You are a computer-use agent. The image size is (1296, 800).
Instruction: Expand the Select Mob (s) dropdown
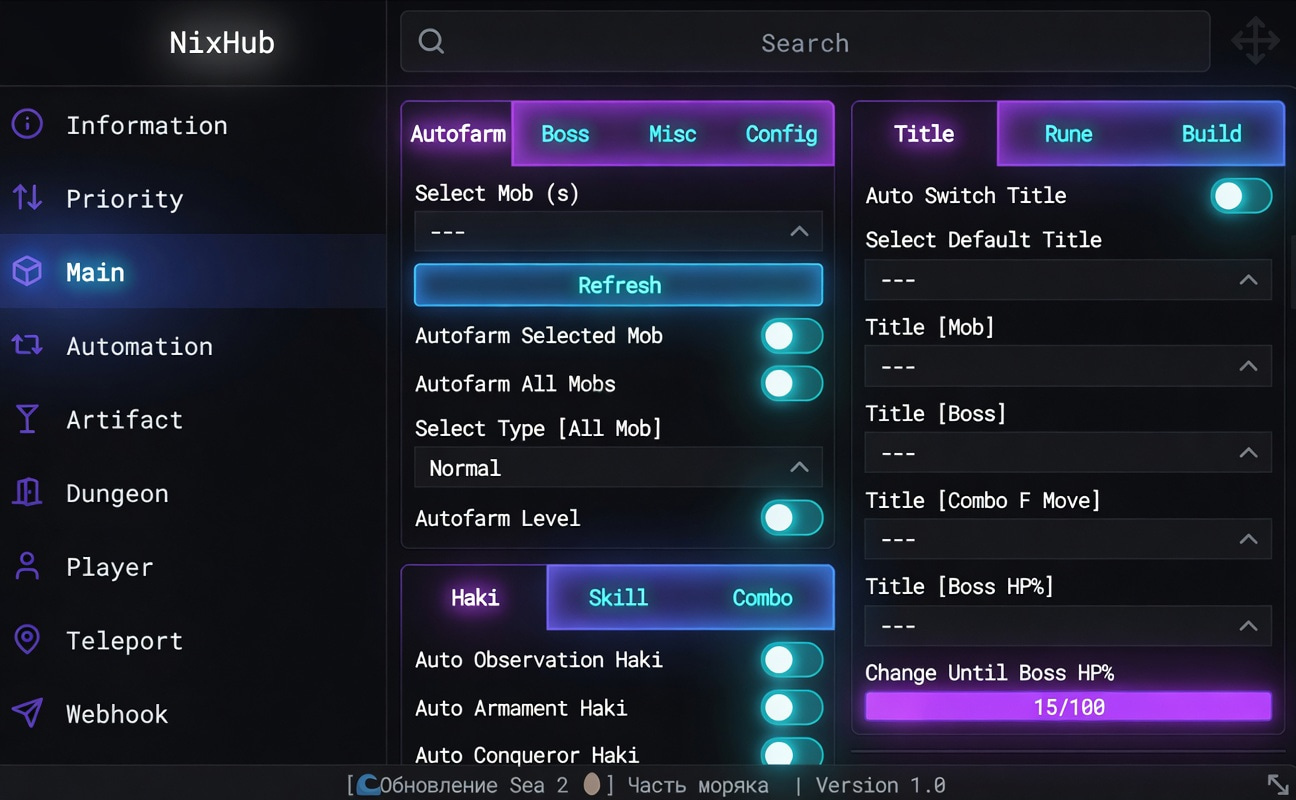pos(618,232)
